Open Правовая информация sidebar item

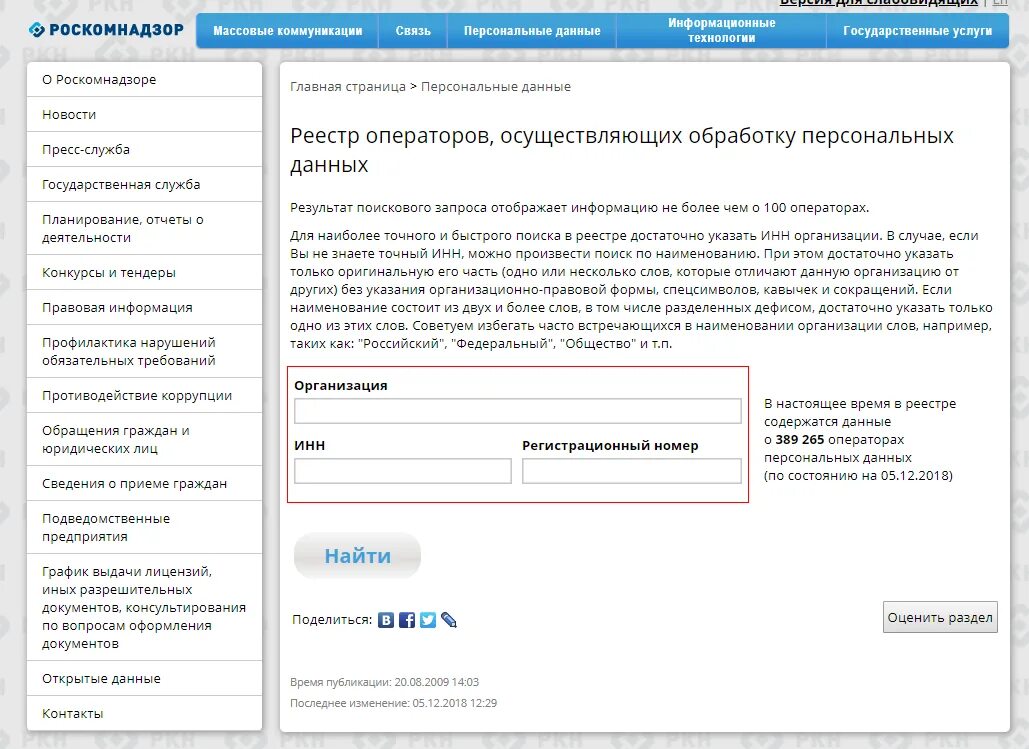coord(144,307)
